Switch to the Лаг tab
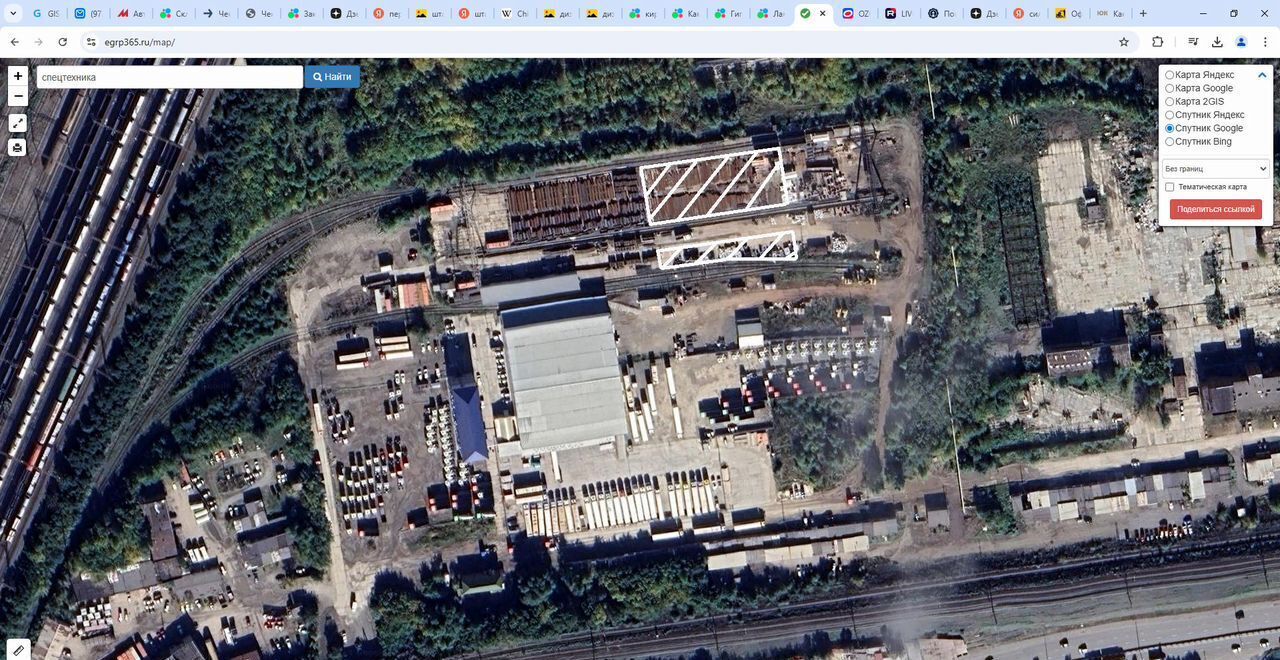 click(x=771, y=14)
